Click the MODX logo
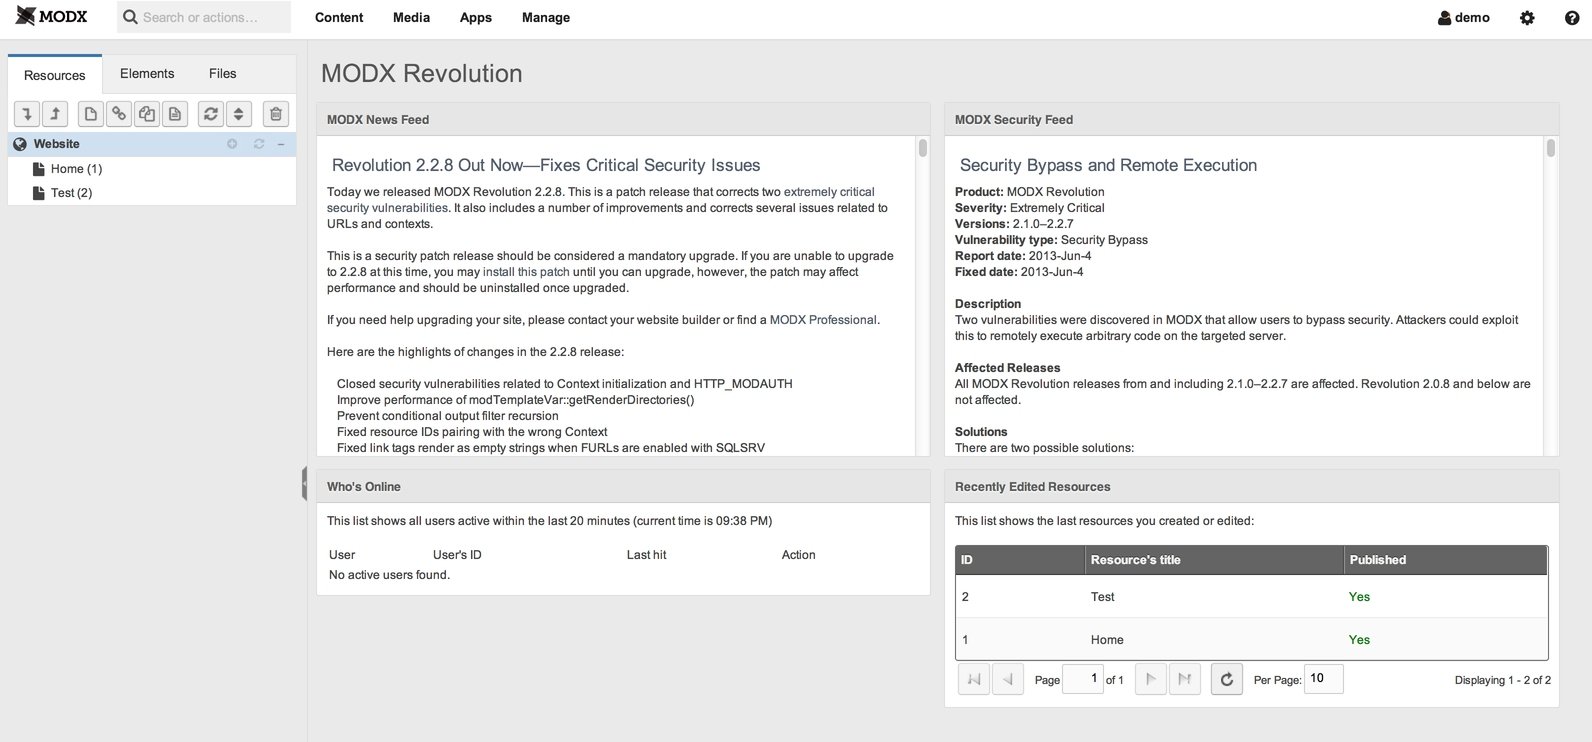 [x=52, y=16]
